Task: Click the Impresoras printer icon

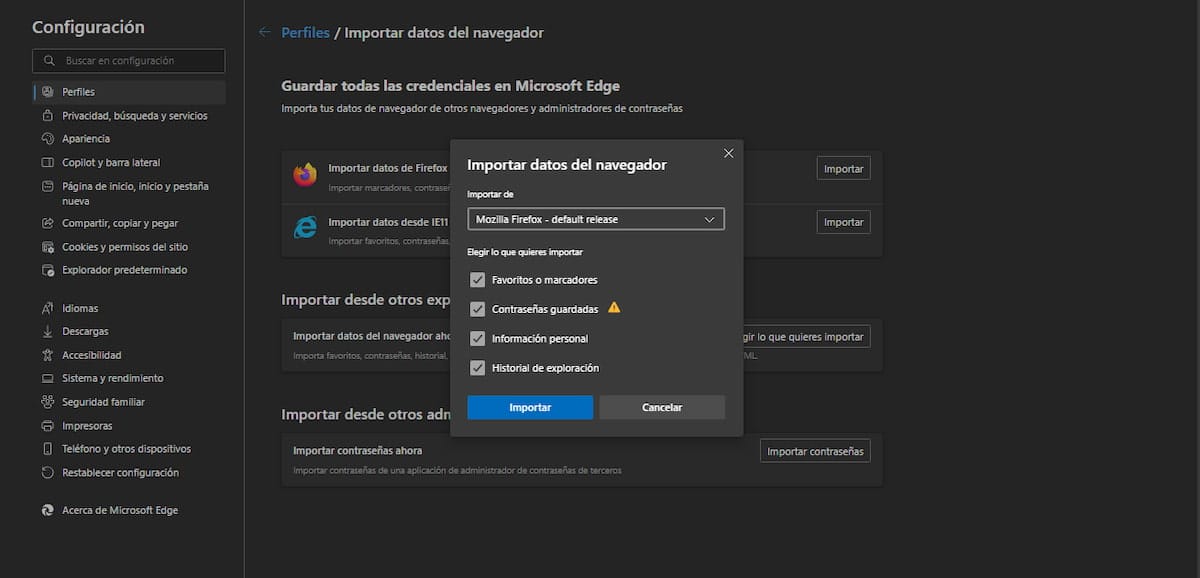Action: [47, 425]
